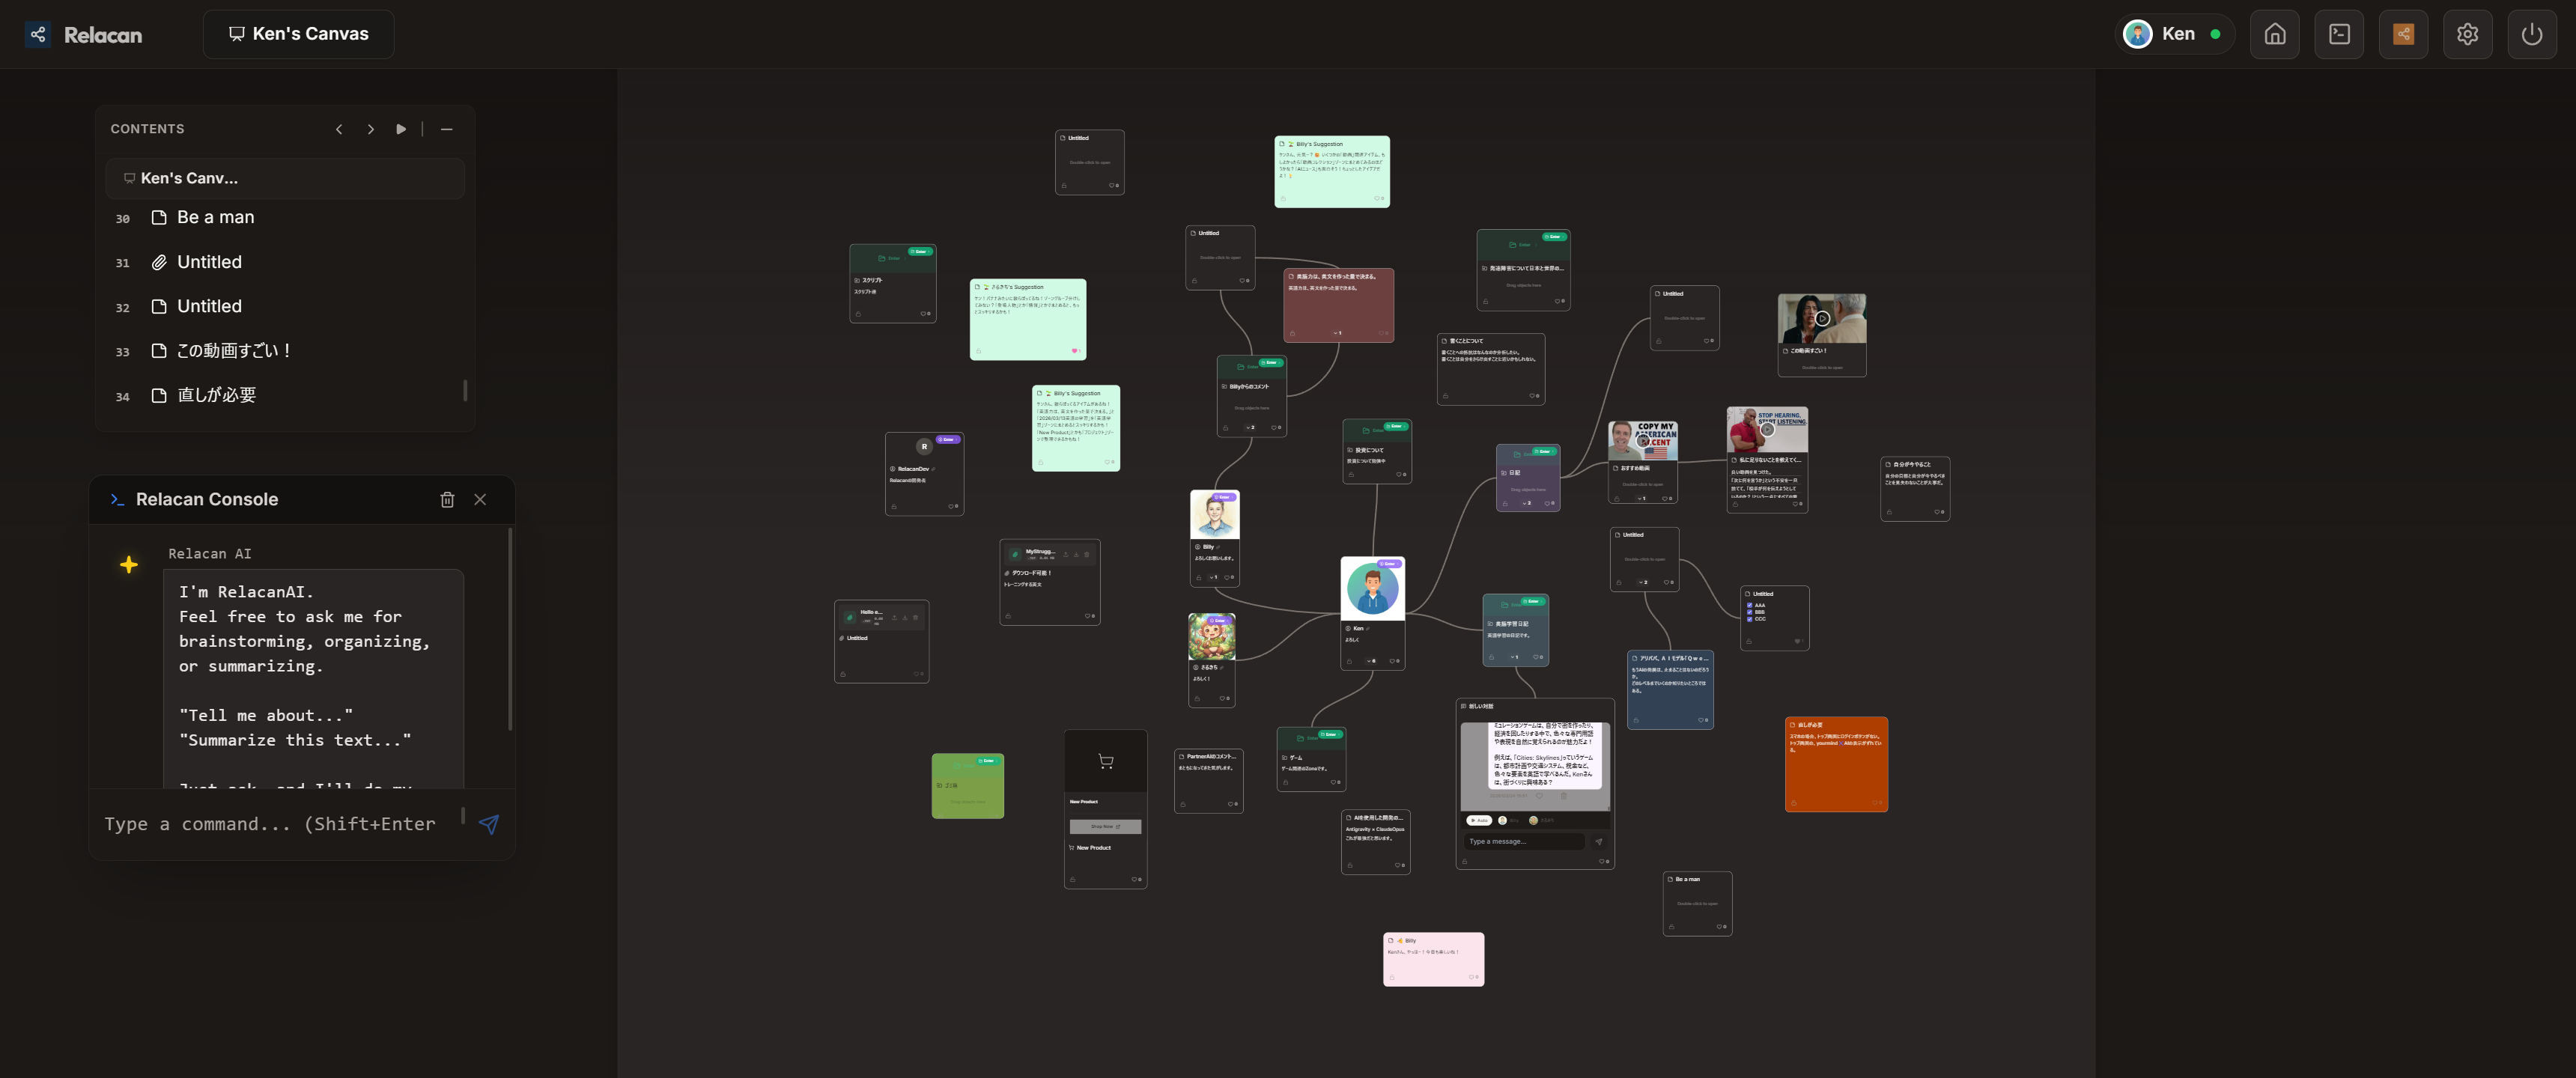Toggle the CCC checkbox in checklist node
The height and width of the screenshot is (1078, 2576).
coord(1749,619)
